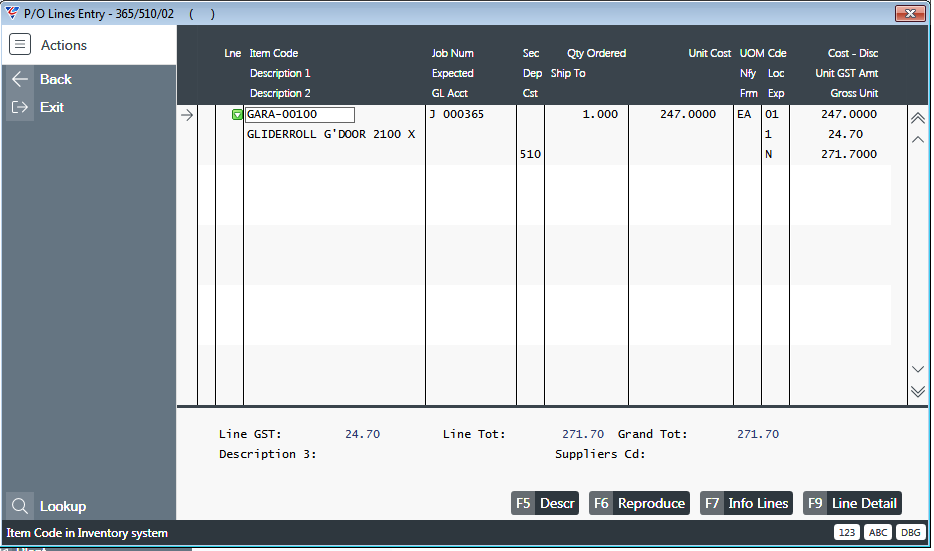This screenshot has width=934, height=551.
Task: Click the Exp value N
Action: pyautogui.click(x=768, y=154)
